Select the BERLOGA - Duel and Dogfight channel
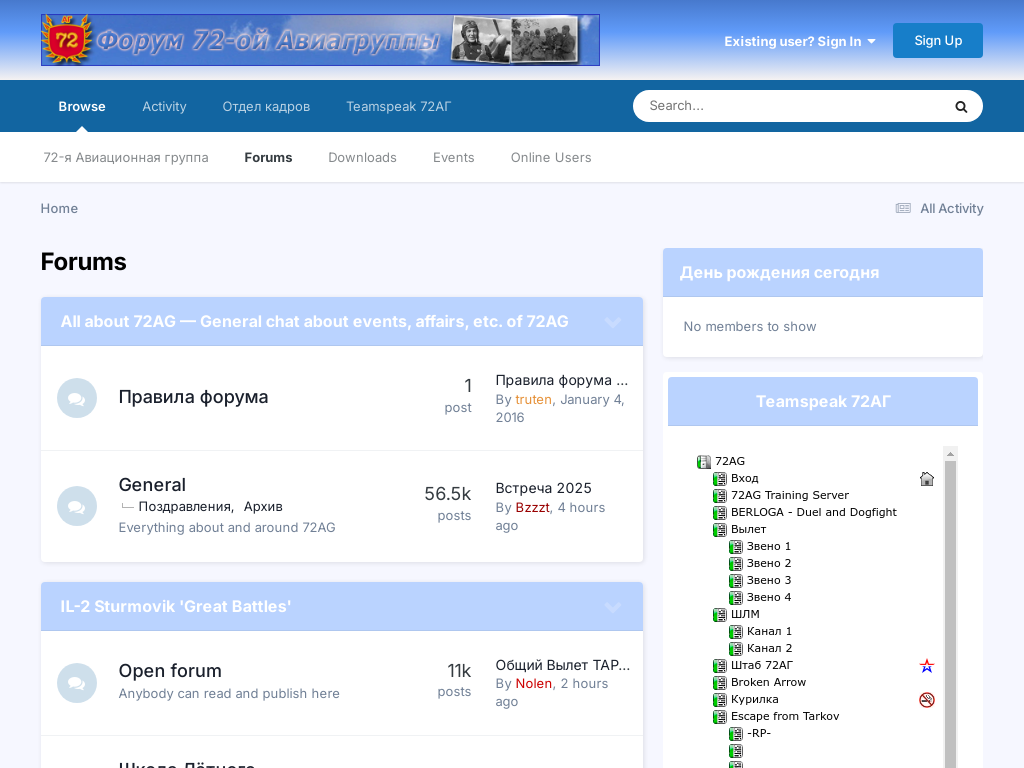The image size is (1024, 768). pos(813,512)
